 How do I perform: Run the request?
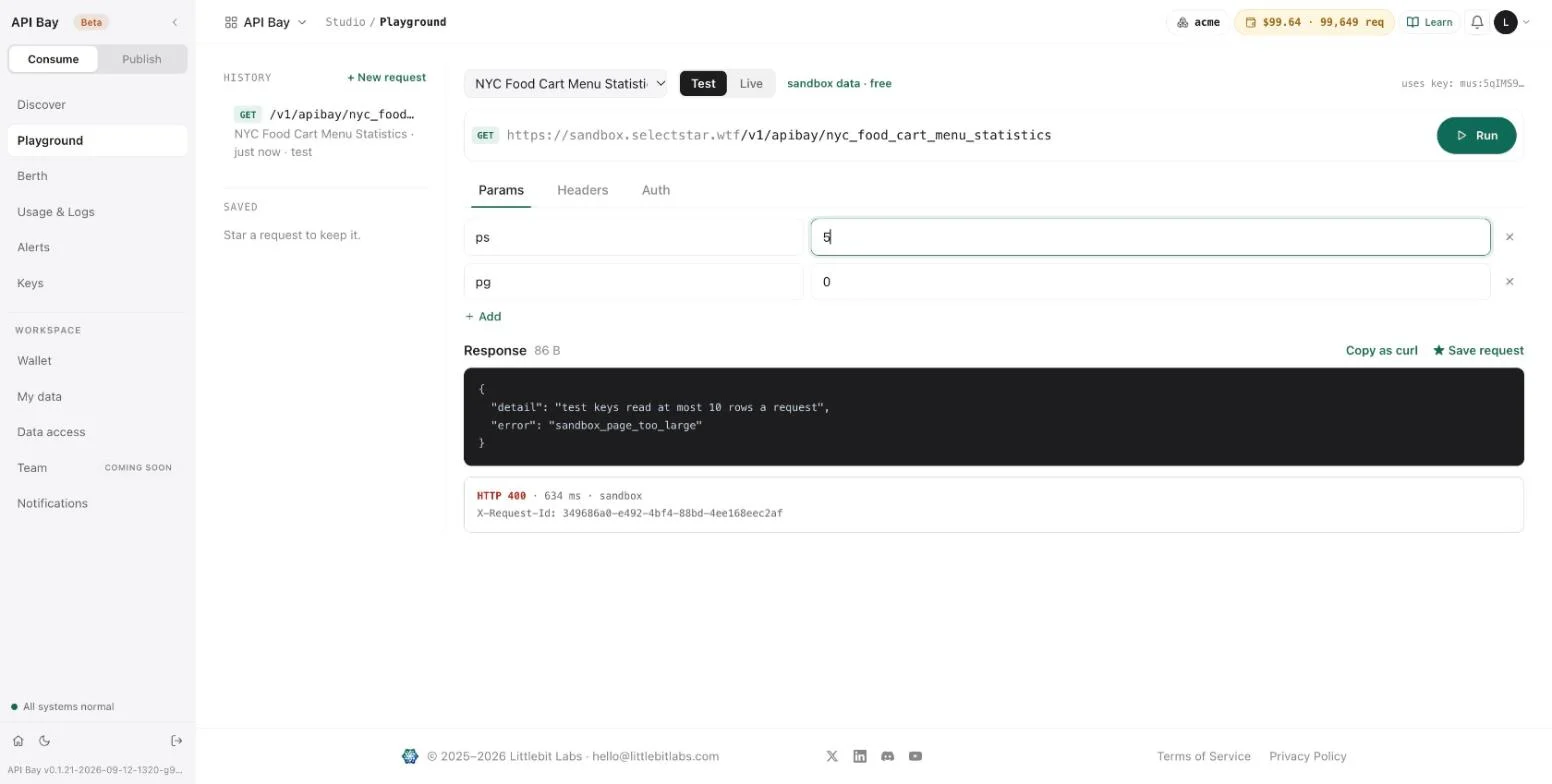pos(1477,135)
